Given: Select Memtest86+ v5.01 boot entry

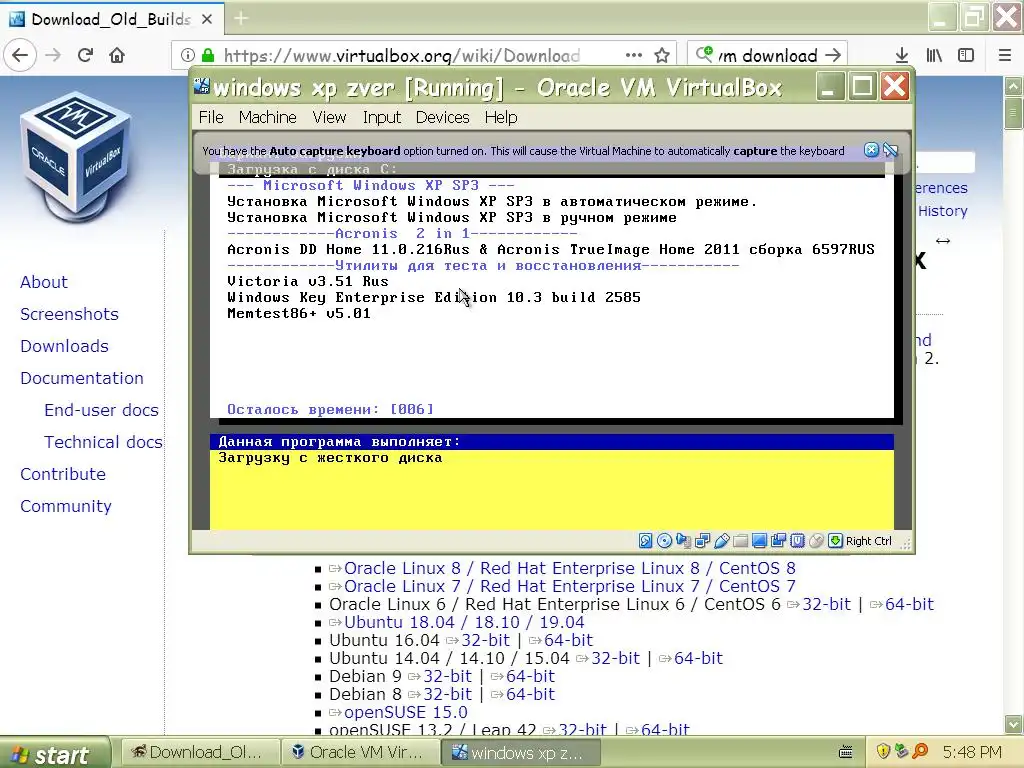Looking at the screenshot, I should point(298,313).
